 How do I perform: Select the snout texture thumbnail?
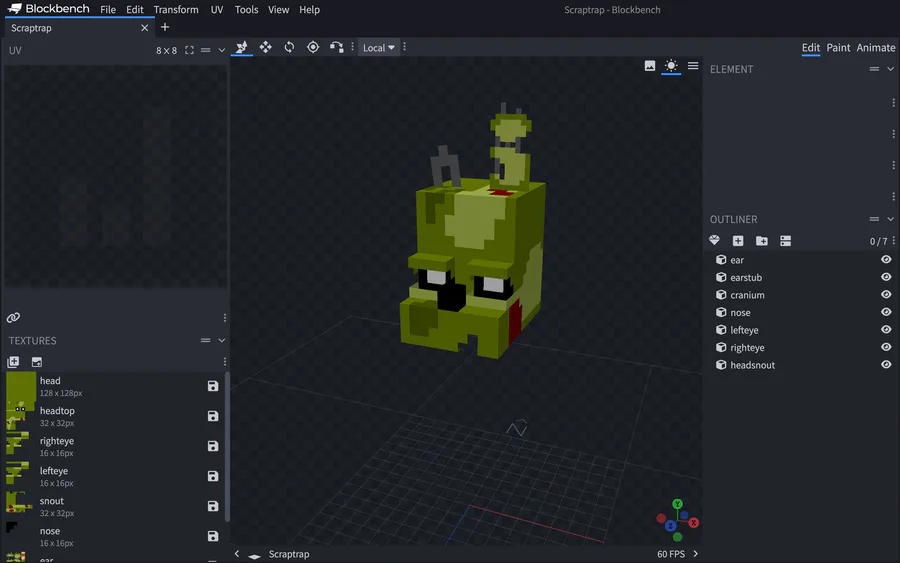click(x=21, y=506)
